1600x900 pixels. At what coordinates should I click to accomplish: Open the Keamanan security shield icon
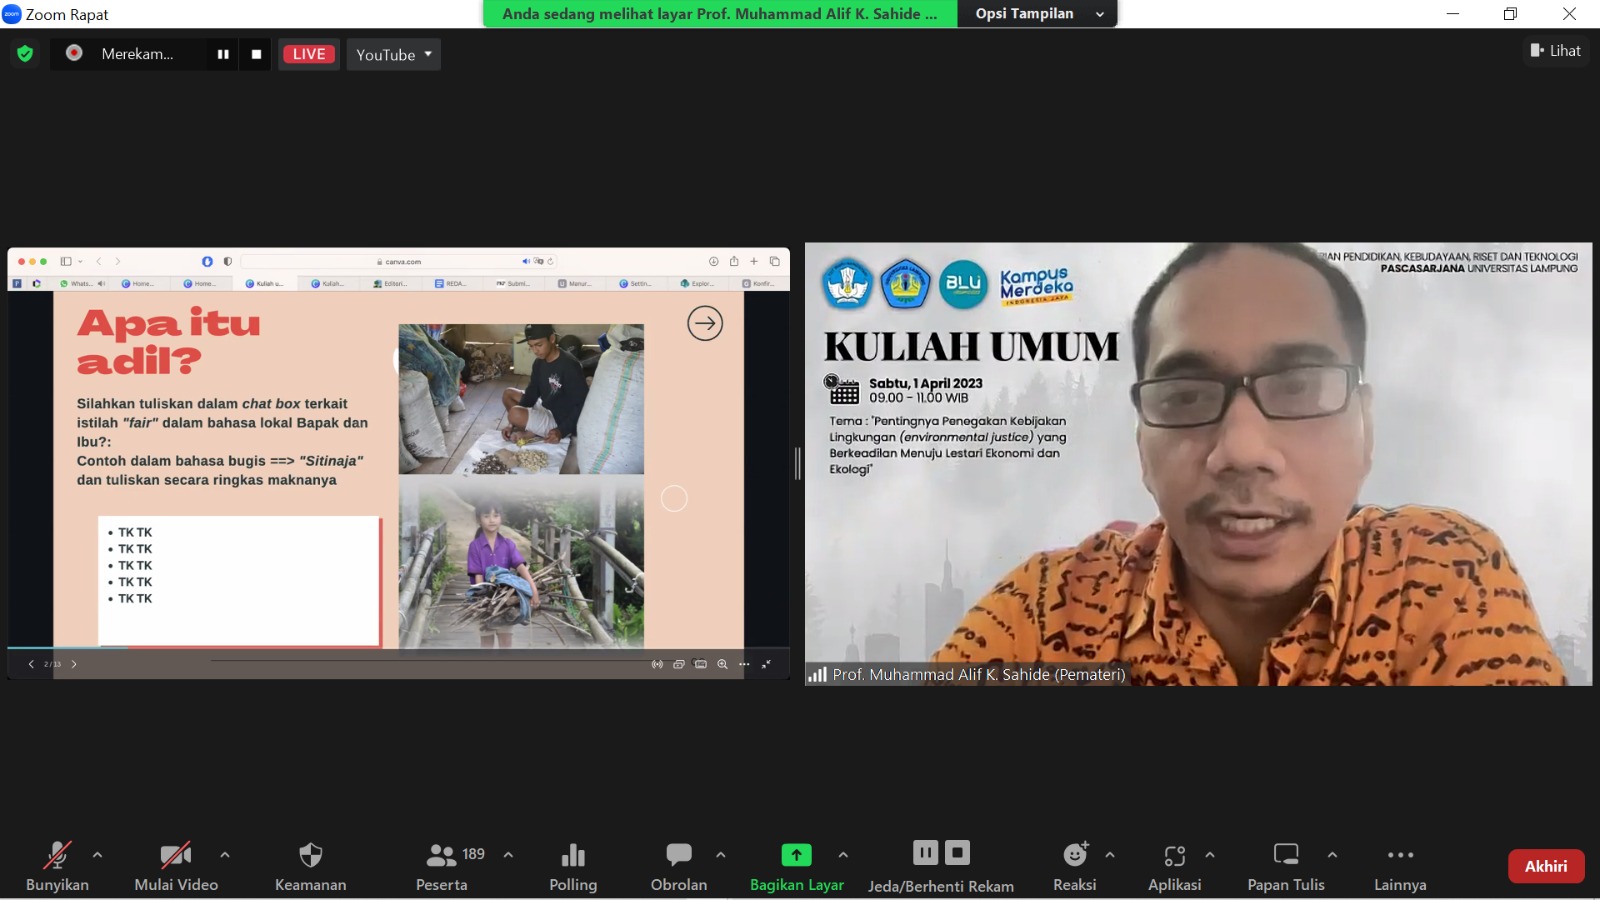point(310,856)
